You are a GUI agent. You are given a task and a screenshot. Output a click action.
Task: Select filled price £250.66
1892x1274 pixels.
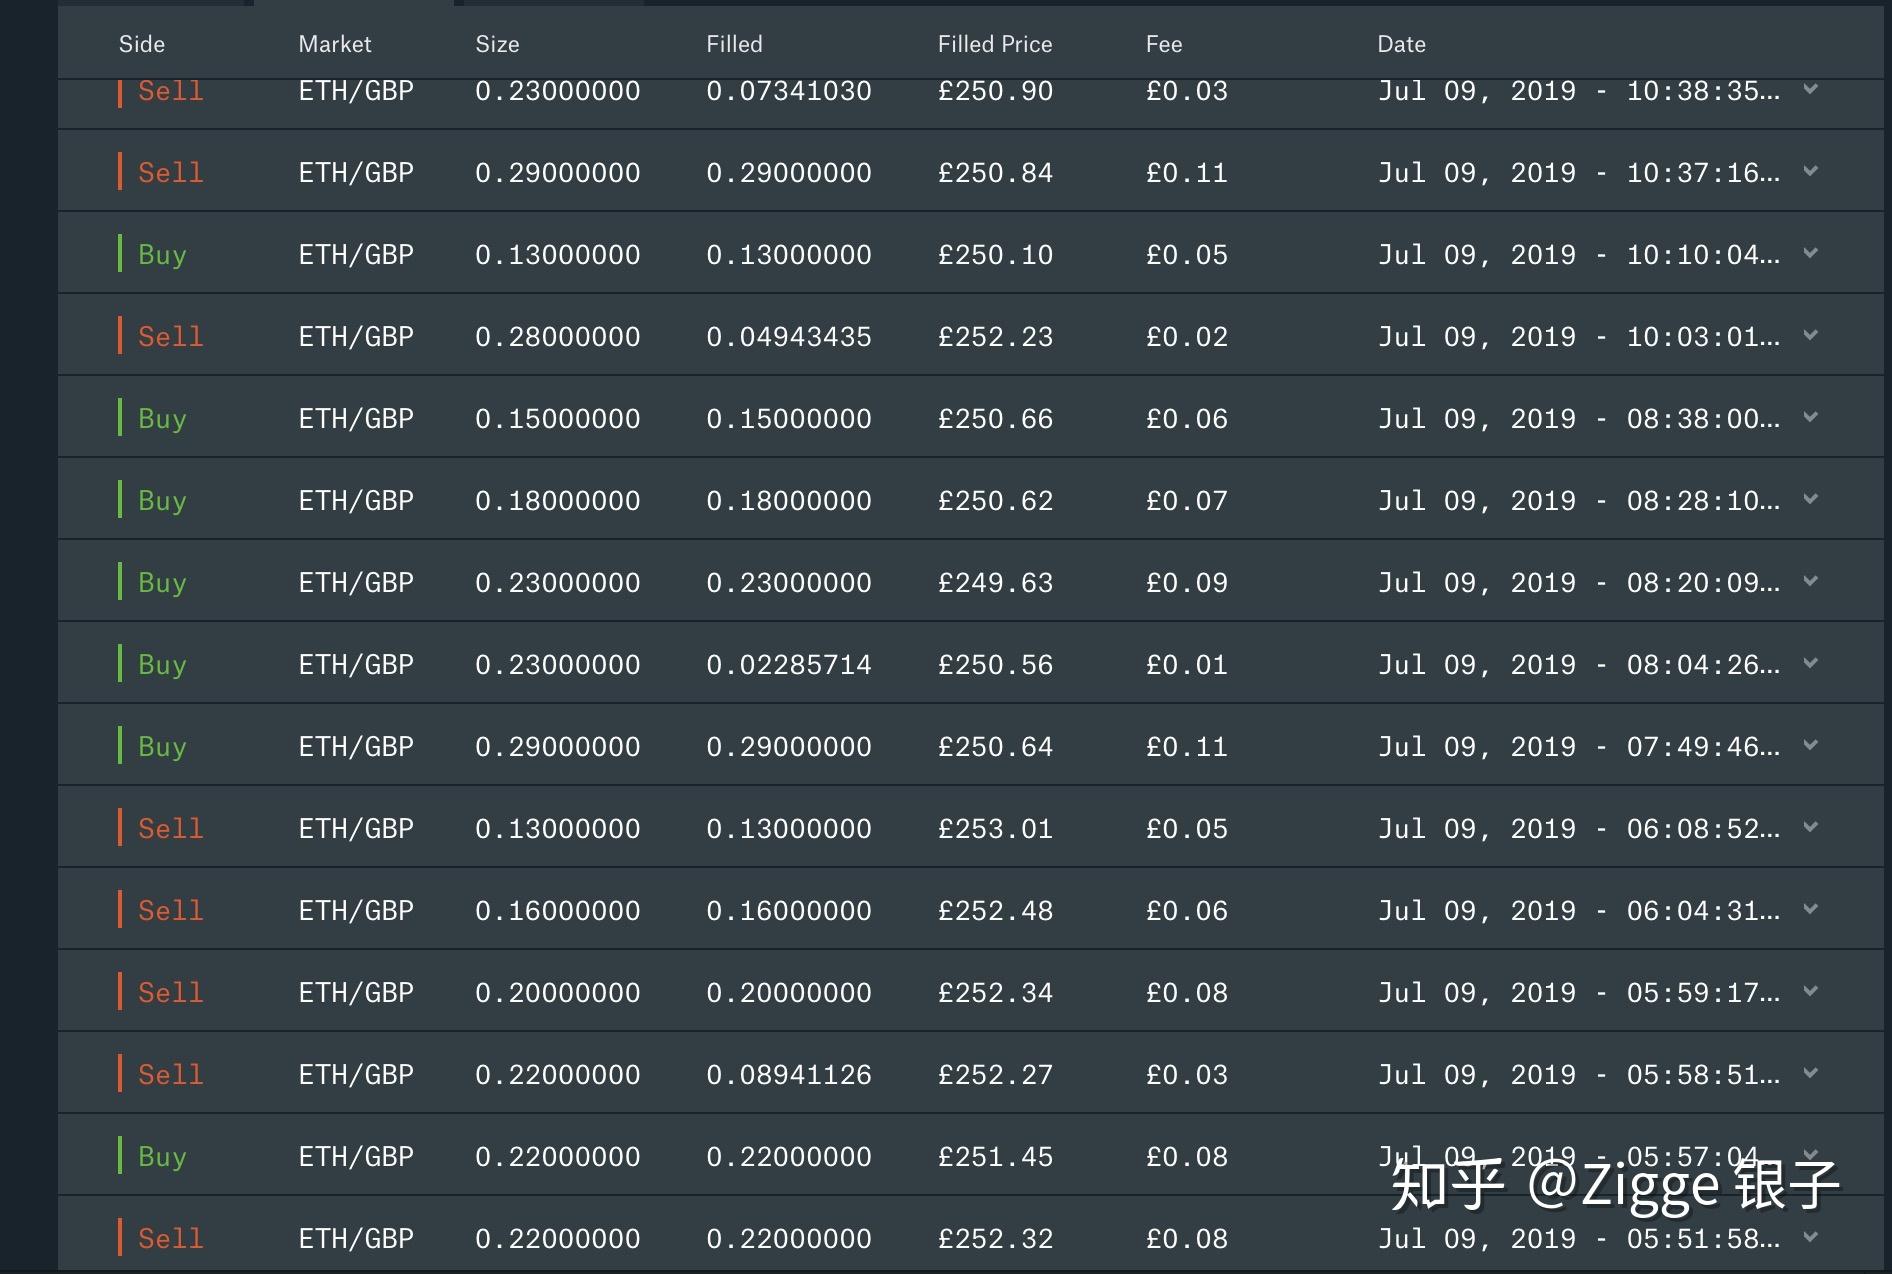995,419
